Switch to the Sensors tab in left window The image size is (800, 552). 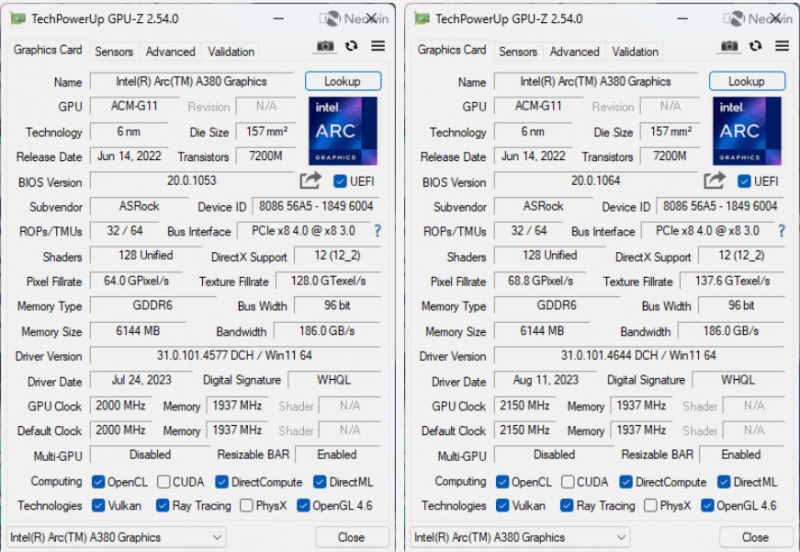(114, 52)
